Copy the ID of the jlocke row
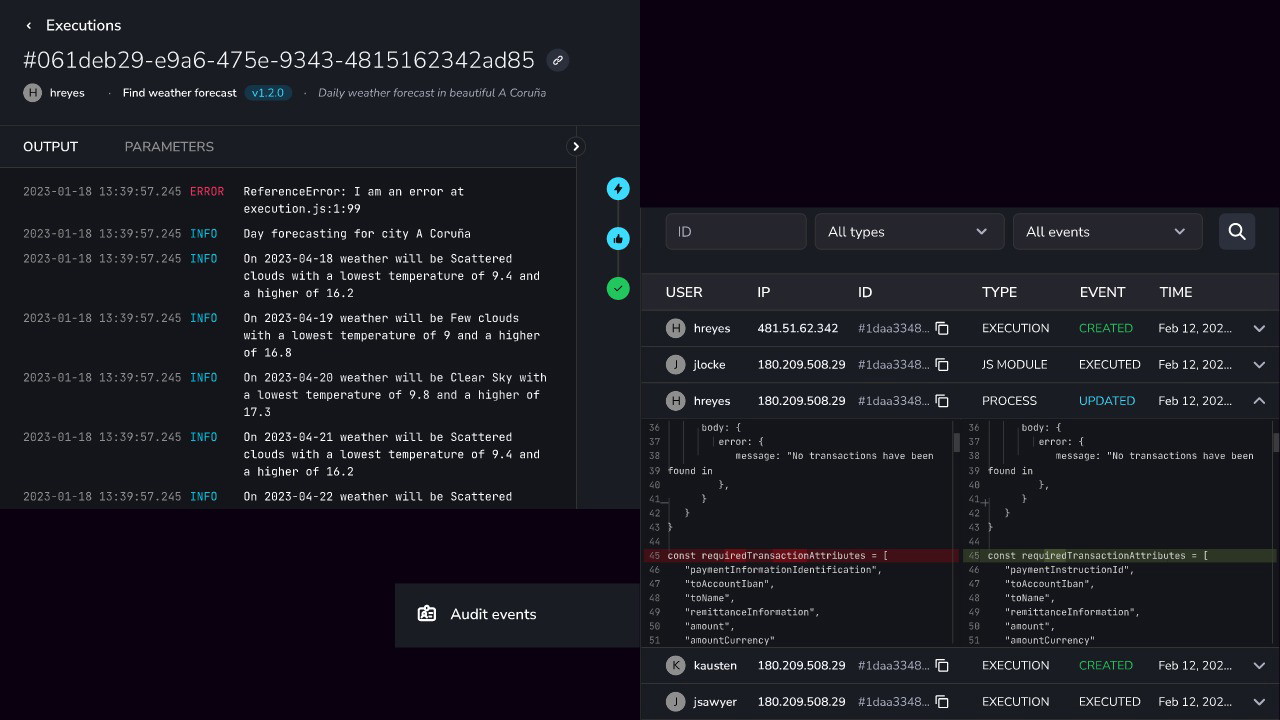The height and width of the screenshot is (720, 1280). point(941,364)
